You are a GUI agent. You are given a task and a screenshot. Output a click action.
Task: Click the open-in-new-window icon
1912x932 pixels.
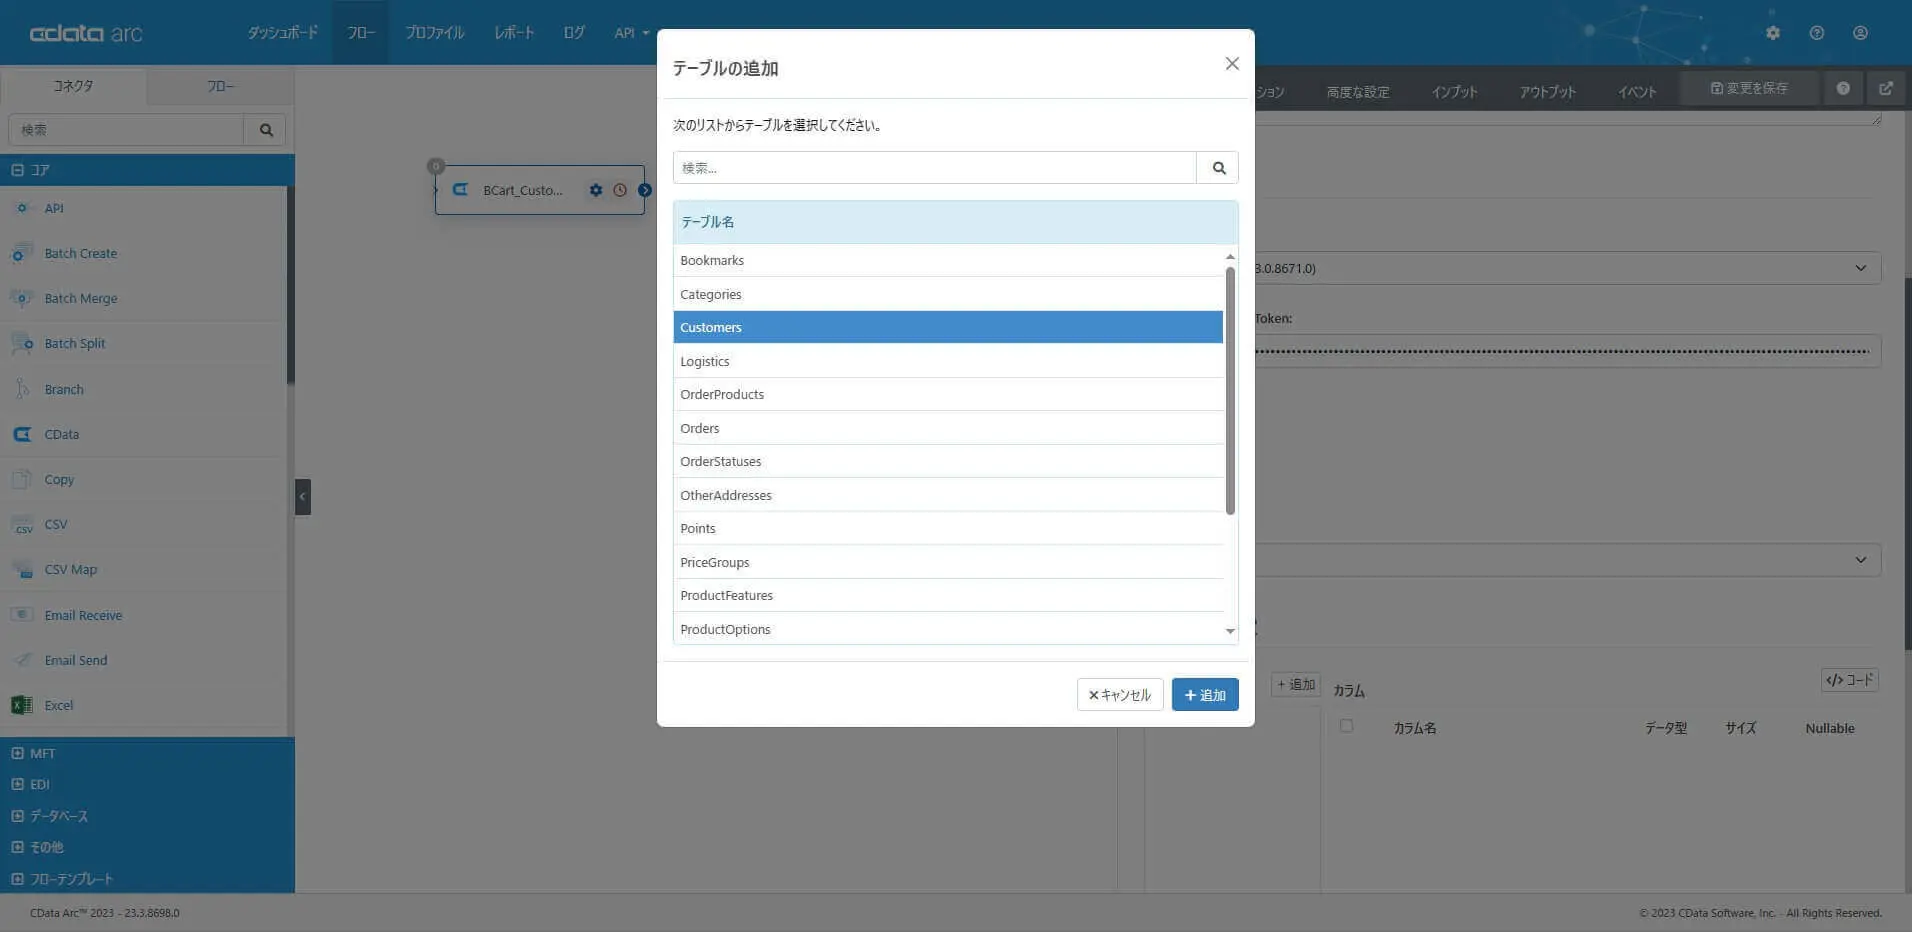tap(1886, 89)
